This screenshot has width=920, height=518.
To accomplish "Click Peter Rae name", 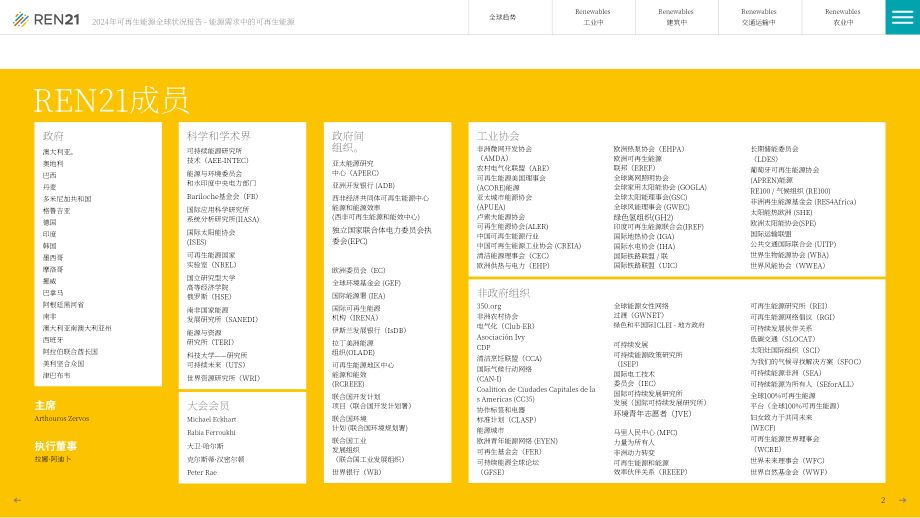I will (x=202, y=472).
